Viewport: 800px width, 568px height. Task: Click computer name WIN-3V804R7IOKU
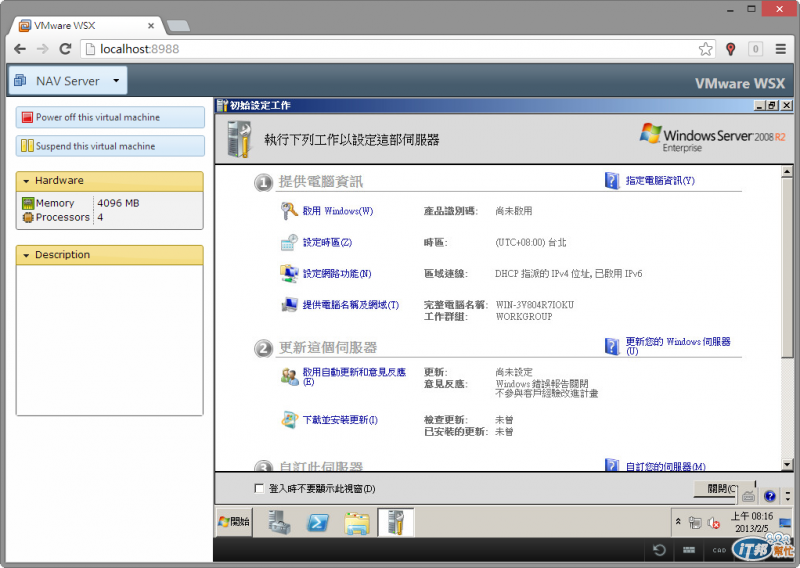[535, 305]
